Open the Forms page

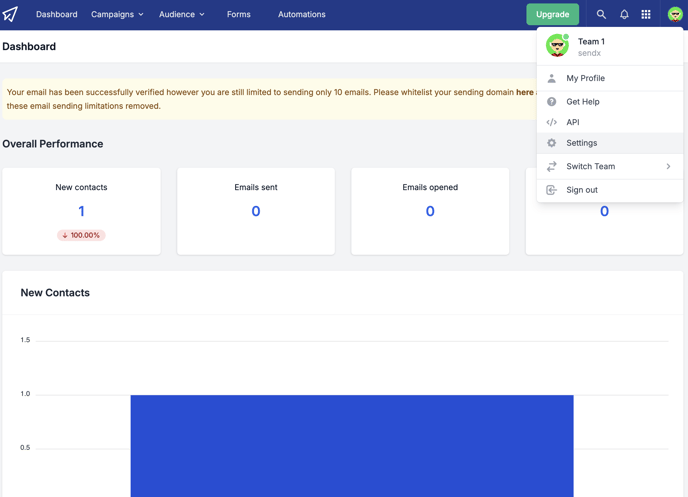pyautogui.click(x=239, y=14)
